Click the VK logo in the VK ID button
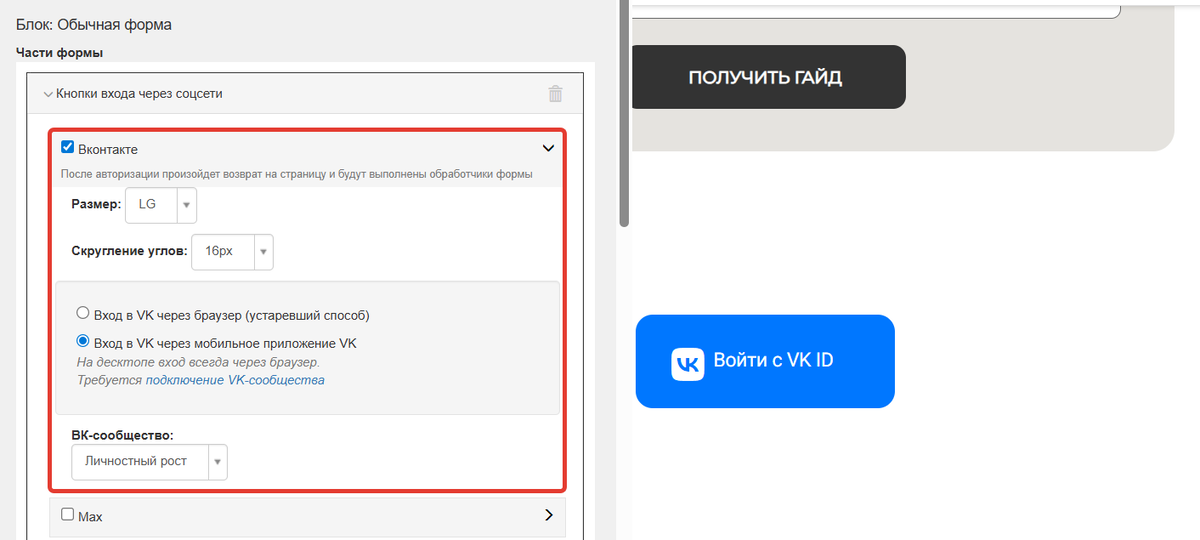 pos(687,363)
